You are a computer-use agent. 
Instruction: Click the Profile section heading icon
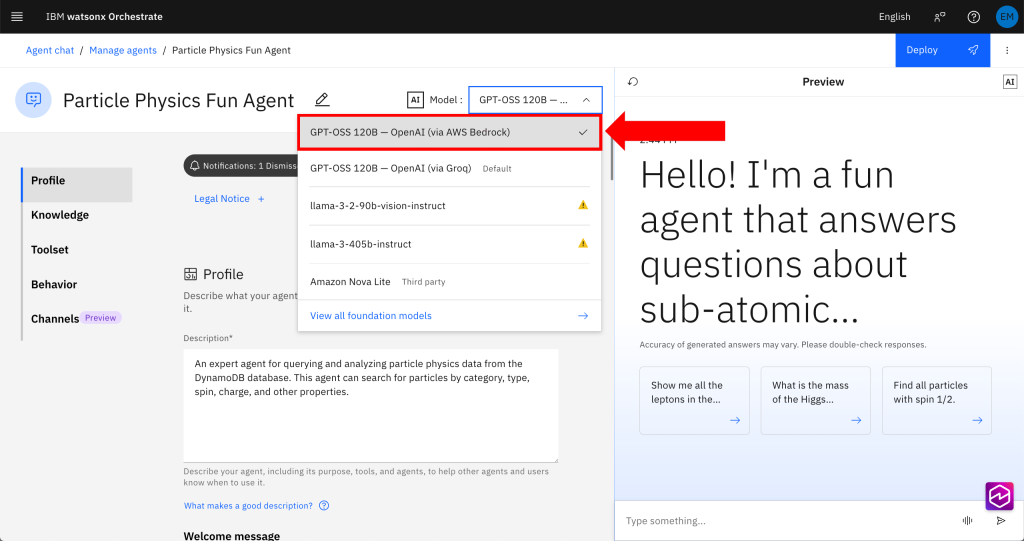click(x=190, y=274)
